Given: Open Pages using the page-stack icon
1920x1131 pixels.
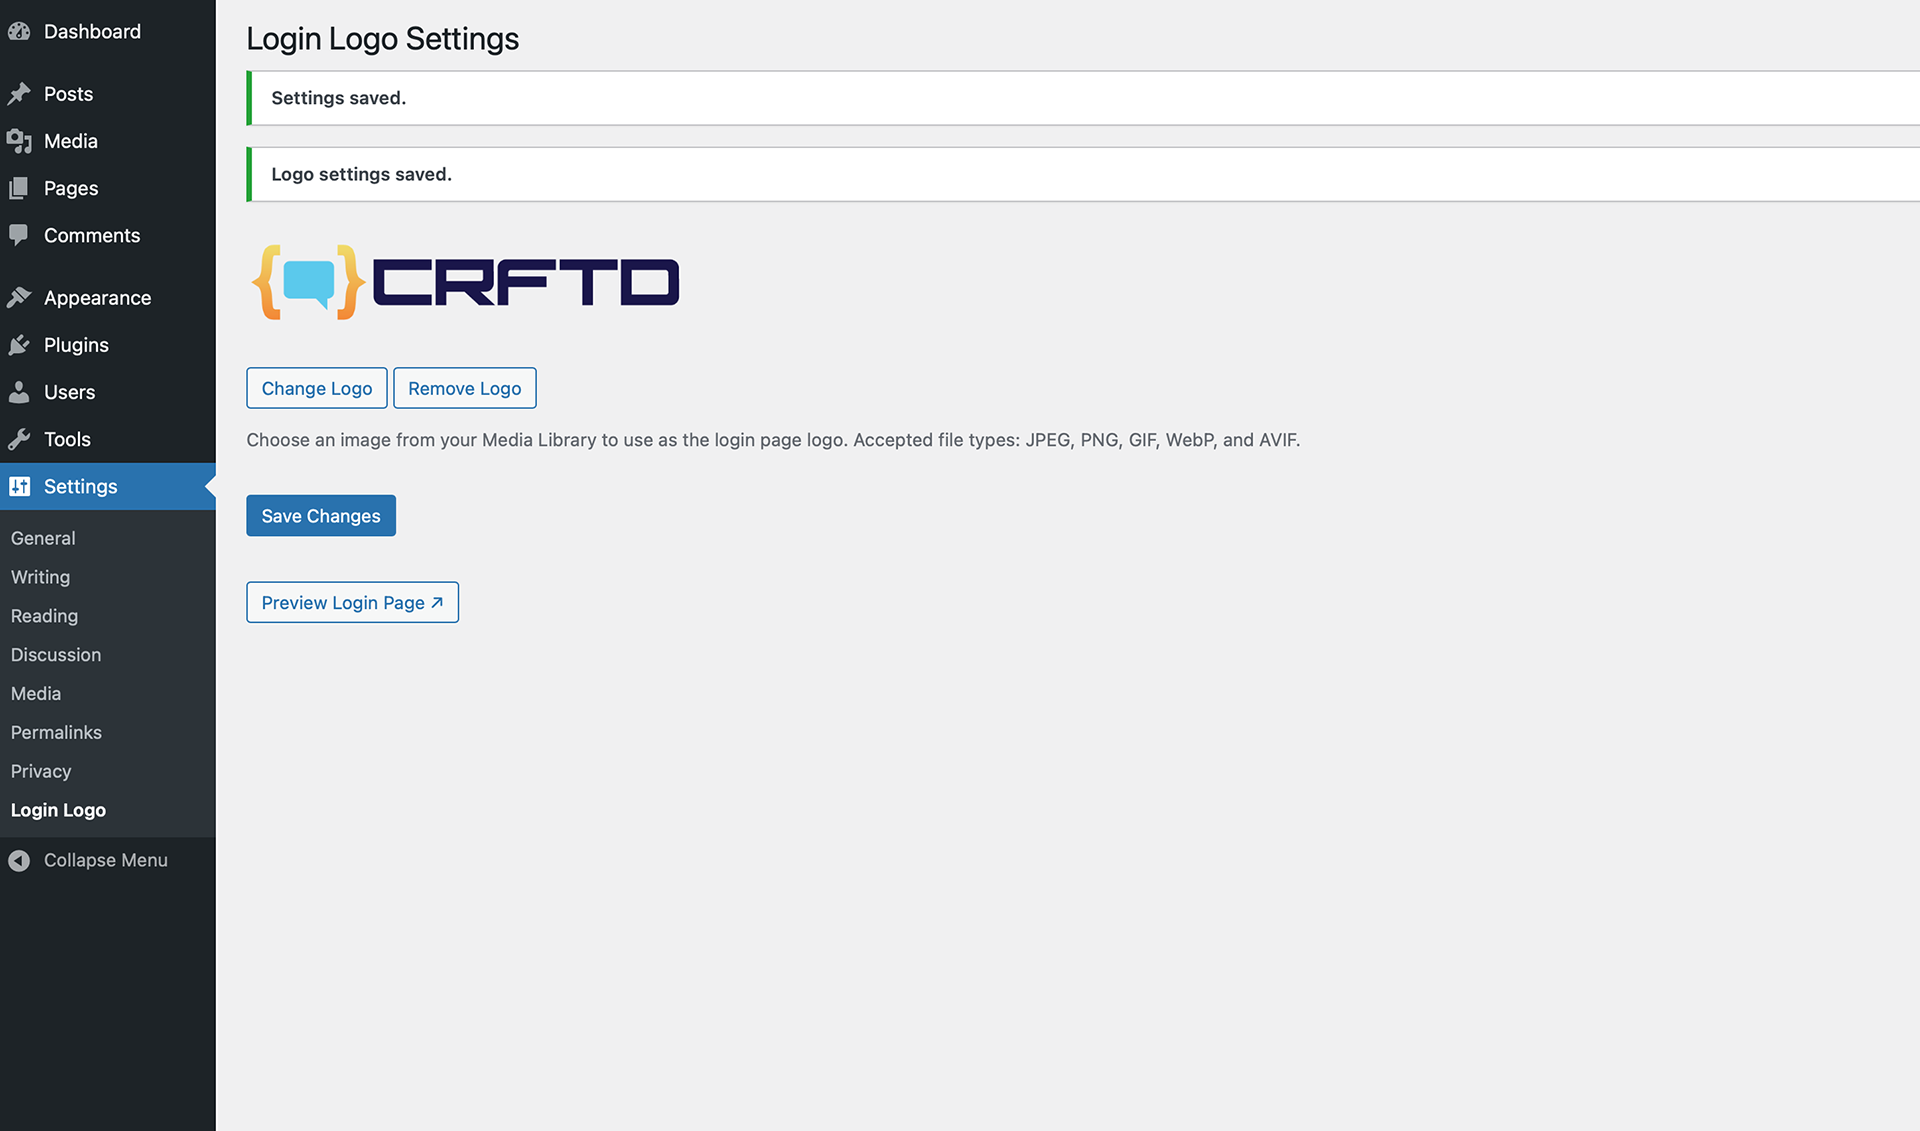Looking at the screenshot, I should pyautogui.click(x=20, y=188).
